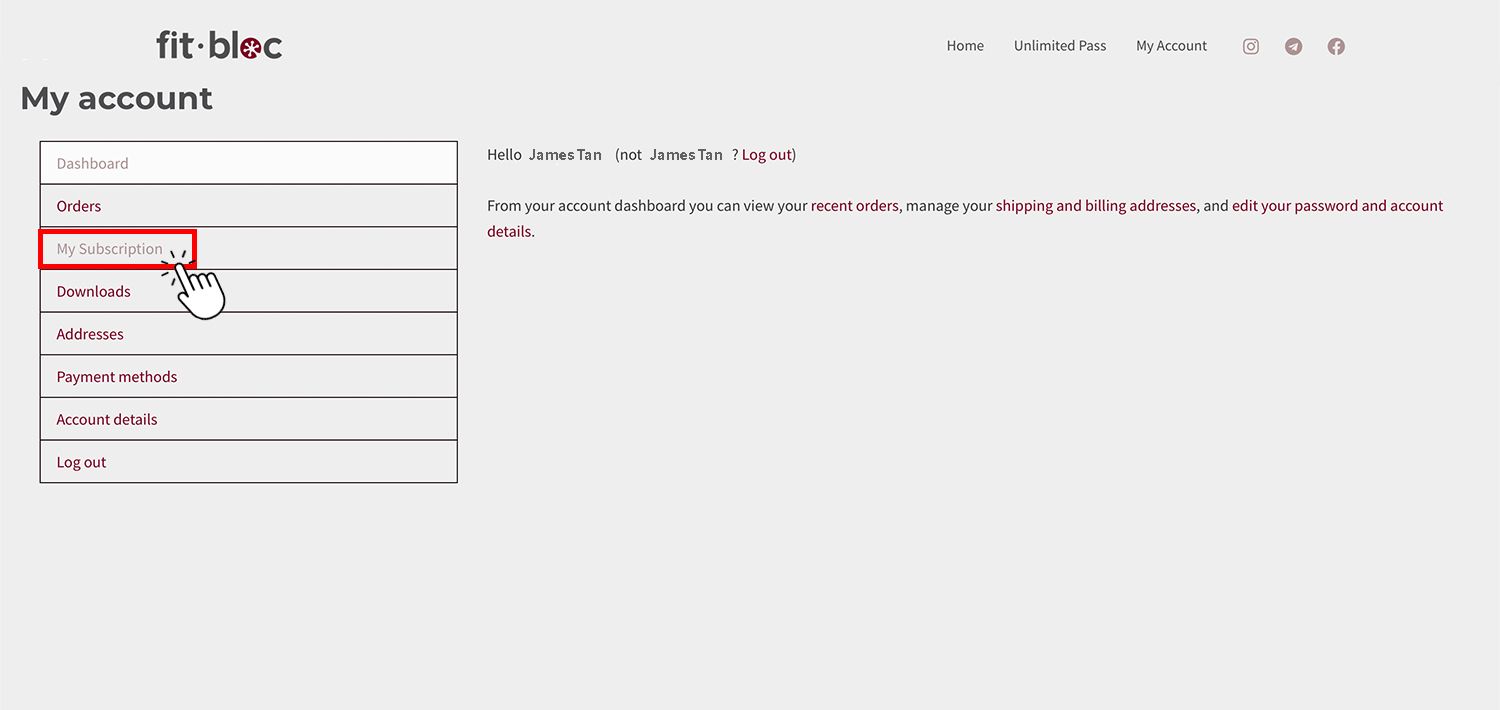
Task: Click Log out in the sidebar menu
Action: tap(81, 462)
